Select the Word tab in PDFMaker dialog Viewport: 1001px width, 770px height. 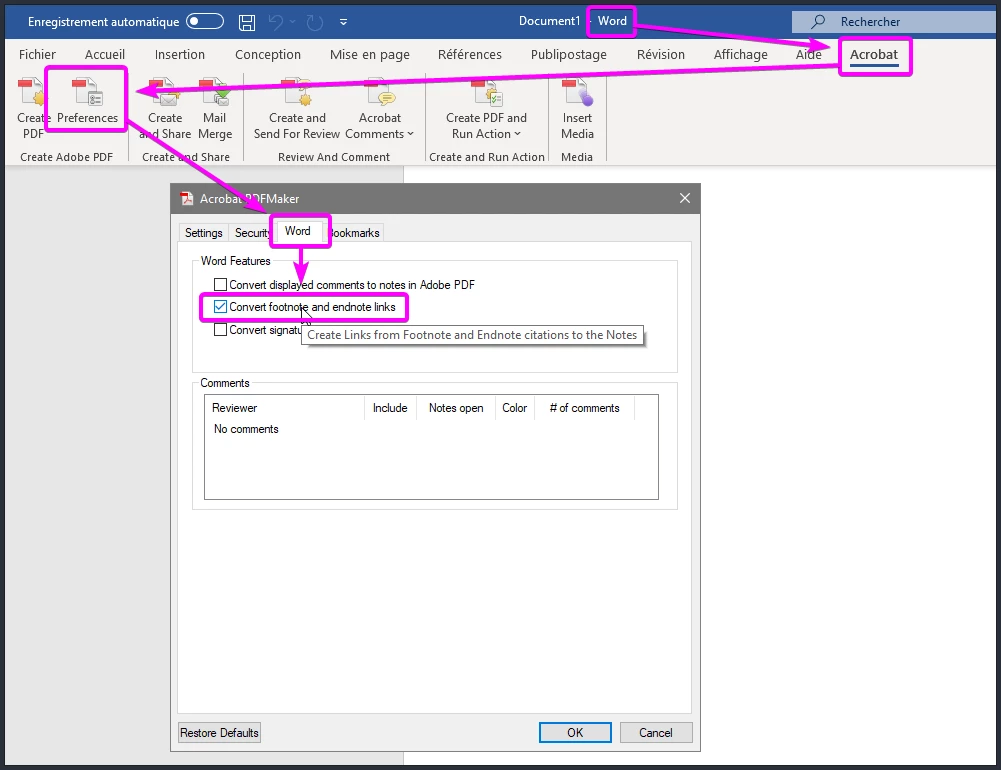[x=297, y=231]
